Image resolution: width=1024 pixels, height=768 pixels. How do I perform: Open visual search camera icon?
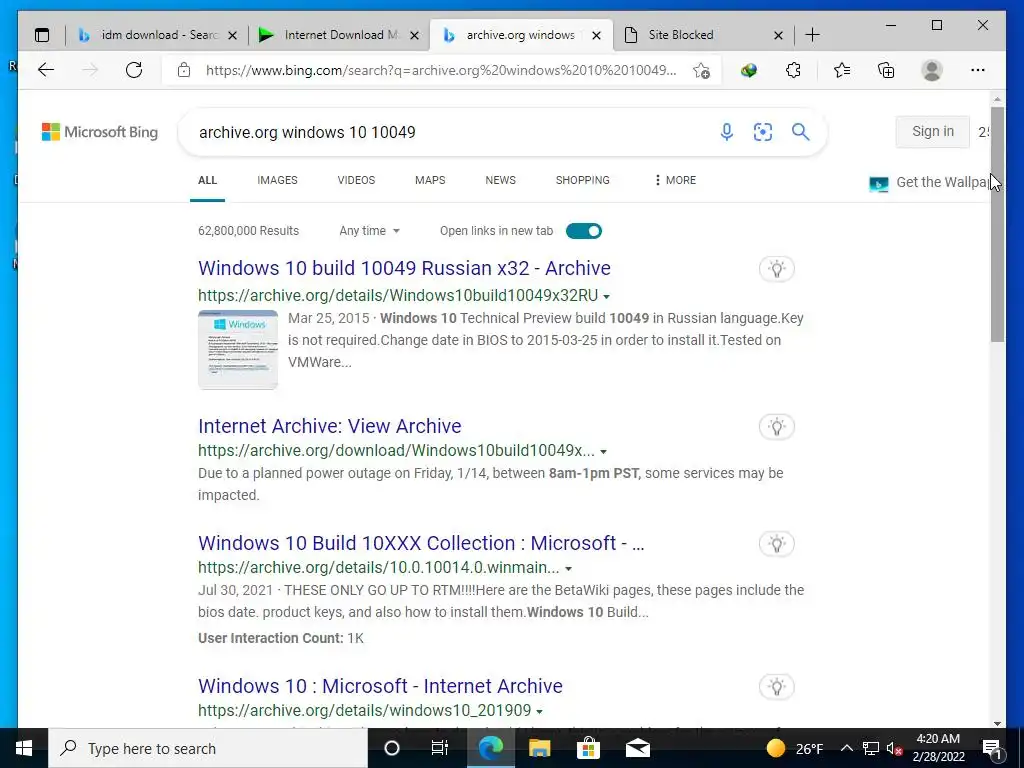coord(763,132)
